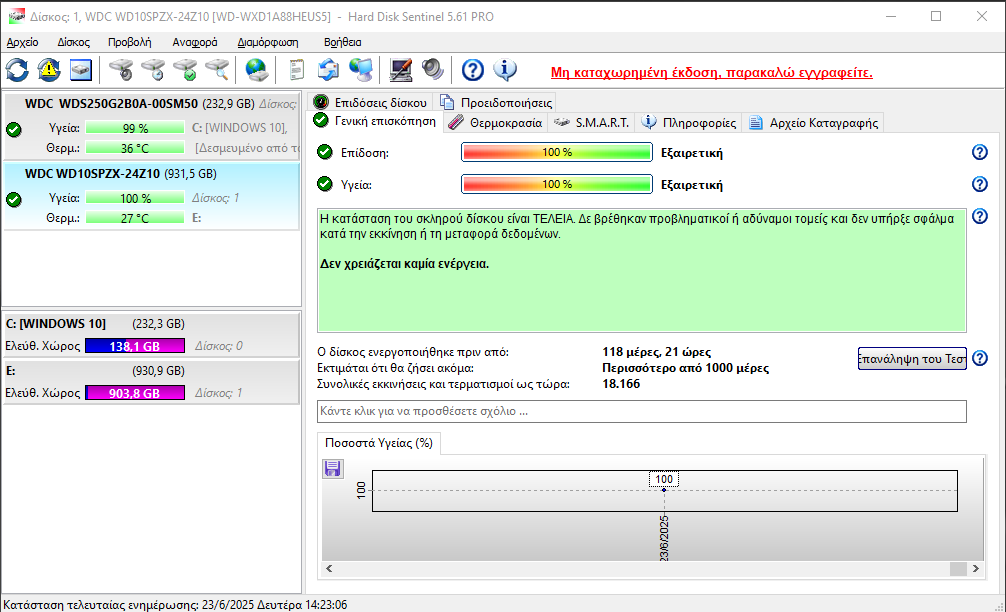The height and width of the screenshot is (612, 1006).
Task: Open the disk test with stethoscope icon
Action: tap(121, 69)
